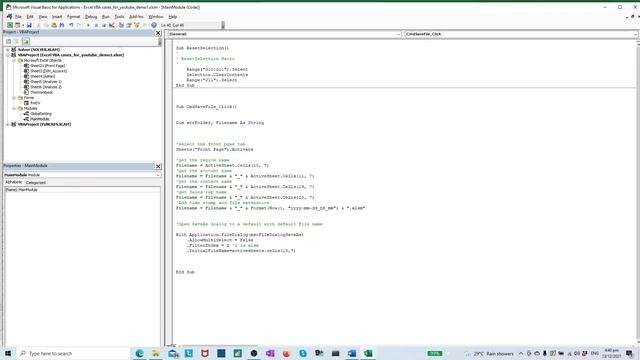Open the Add-Ins menu
This screenshot has height=360, width=640.
coord(136,17)
